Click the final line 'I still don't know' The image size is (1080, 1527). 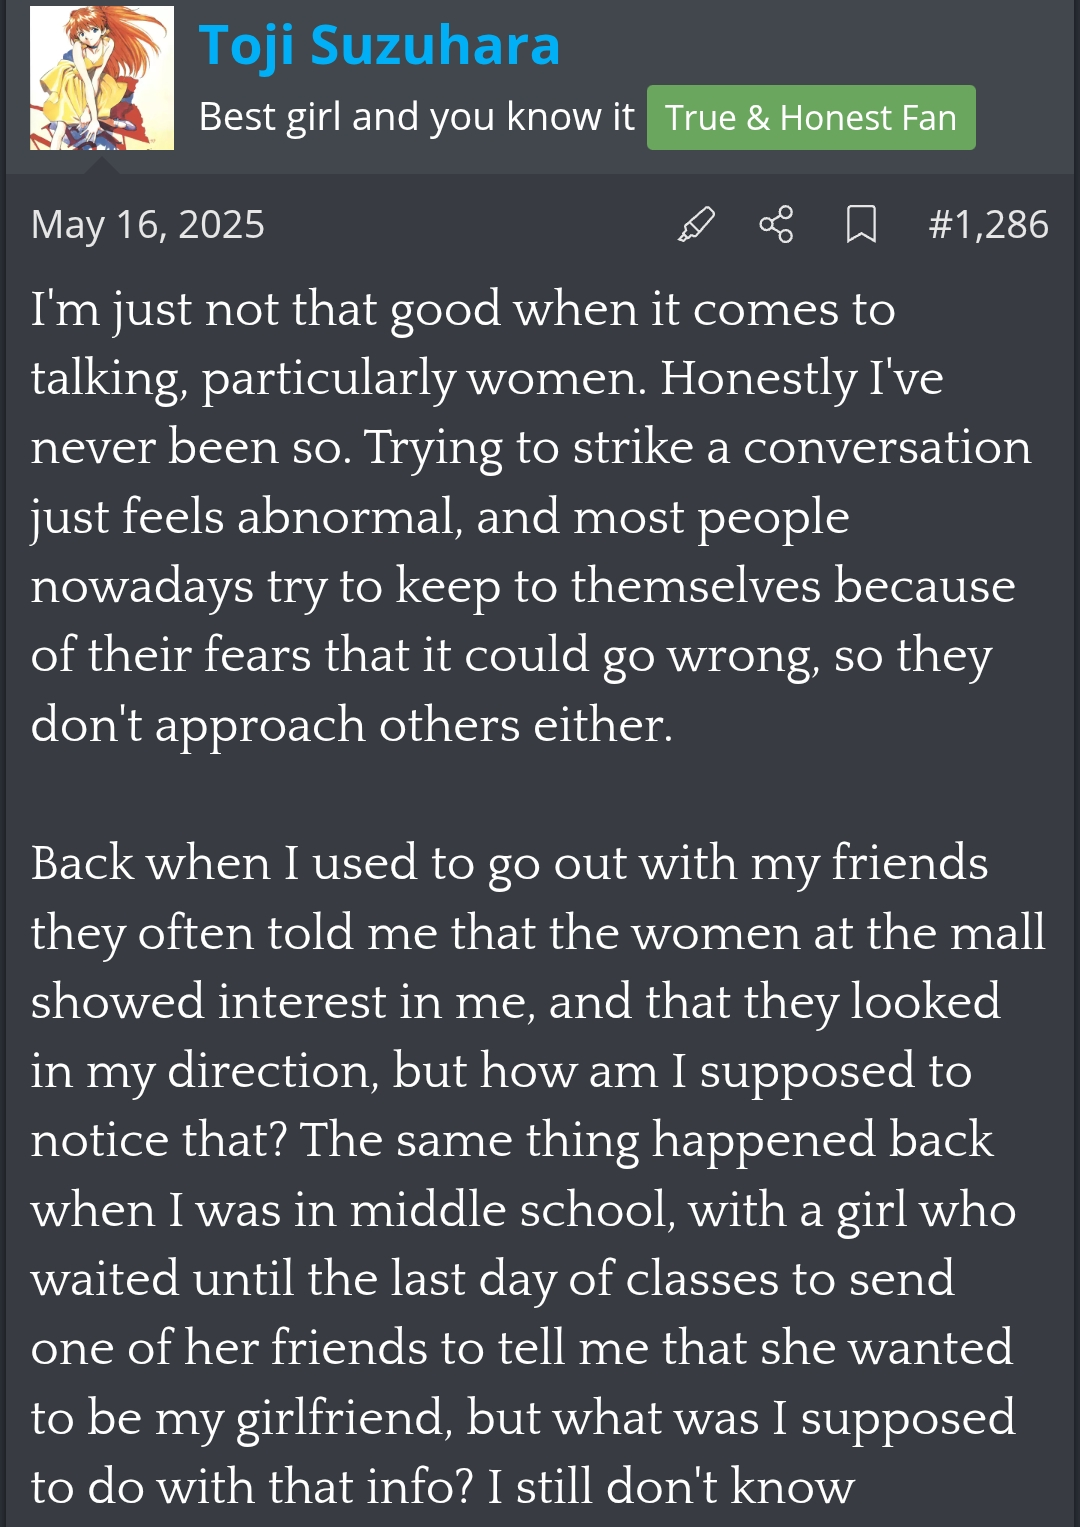[x=443, y=1487]
